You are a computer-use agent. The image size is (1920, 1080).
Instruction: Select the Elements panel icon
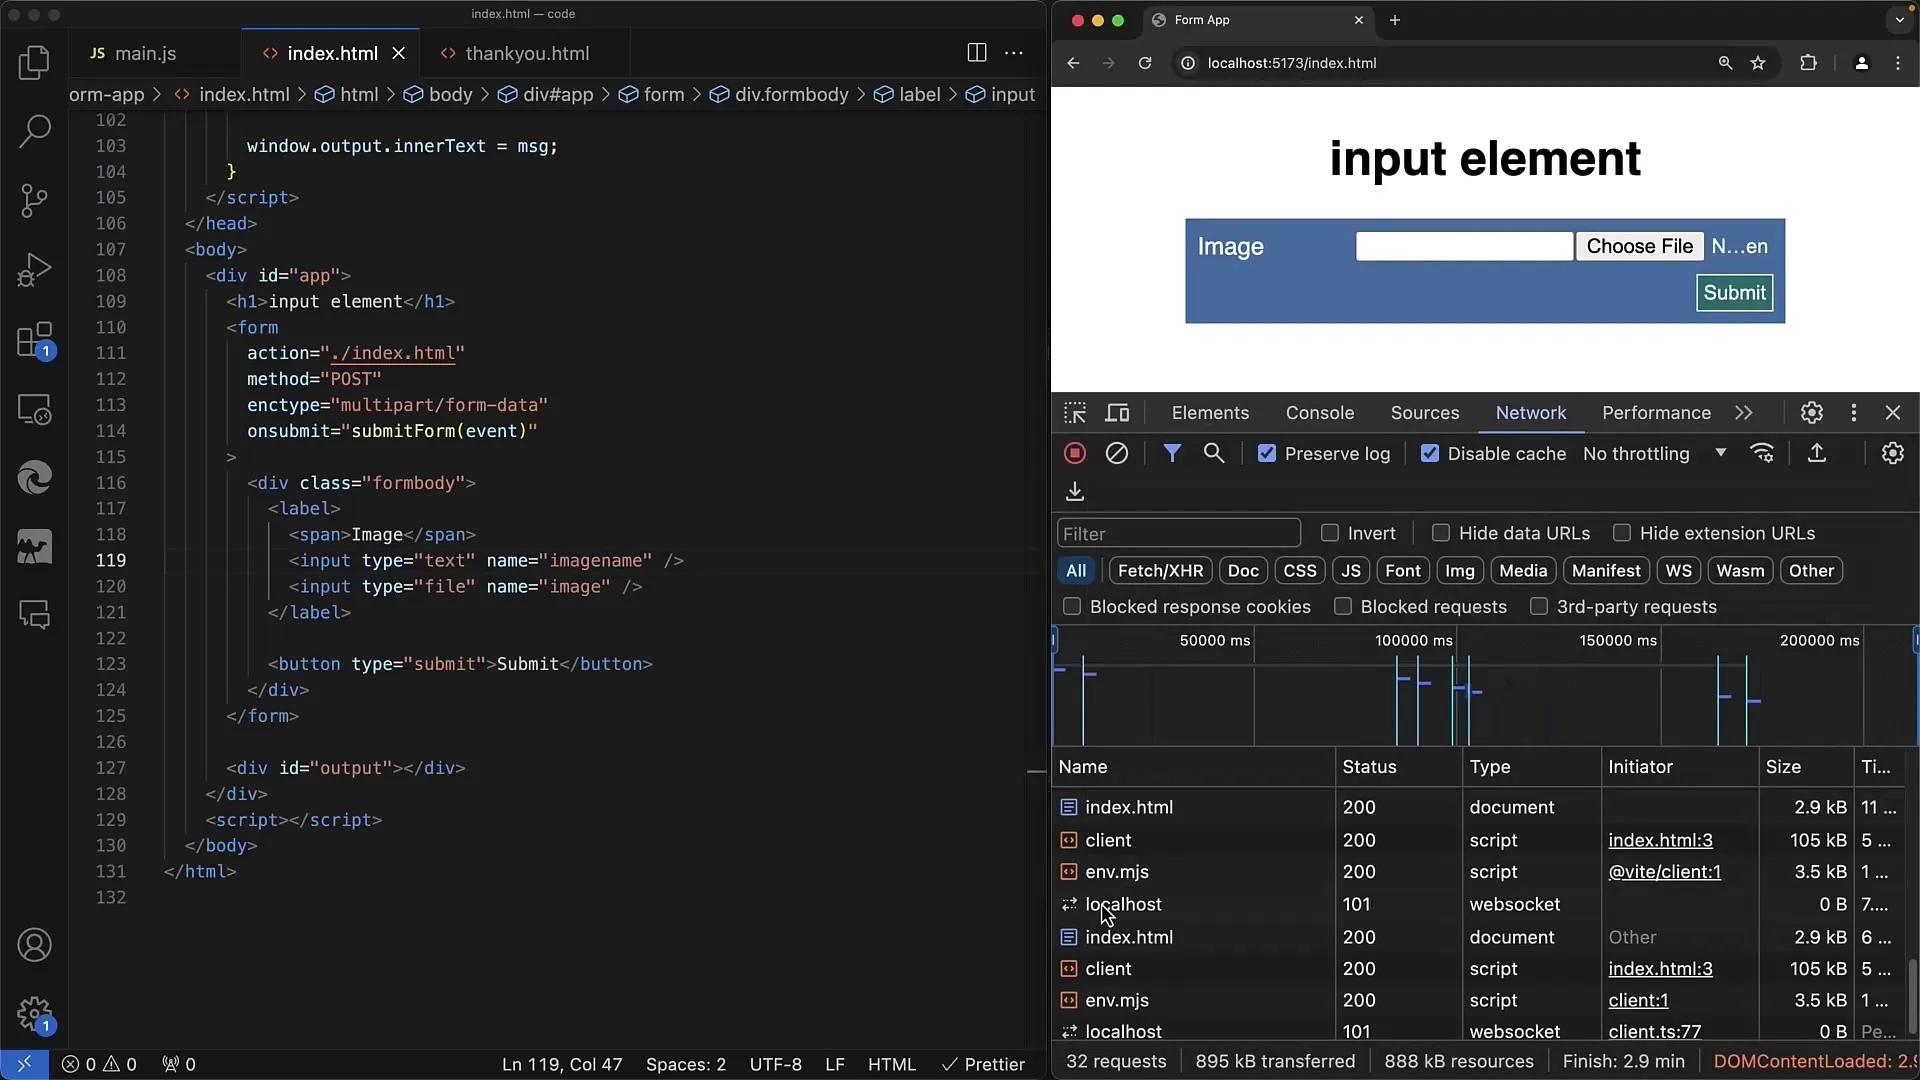(1209, 413)
